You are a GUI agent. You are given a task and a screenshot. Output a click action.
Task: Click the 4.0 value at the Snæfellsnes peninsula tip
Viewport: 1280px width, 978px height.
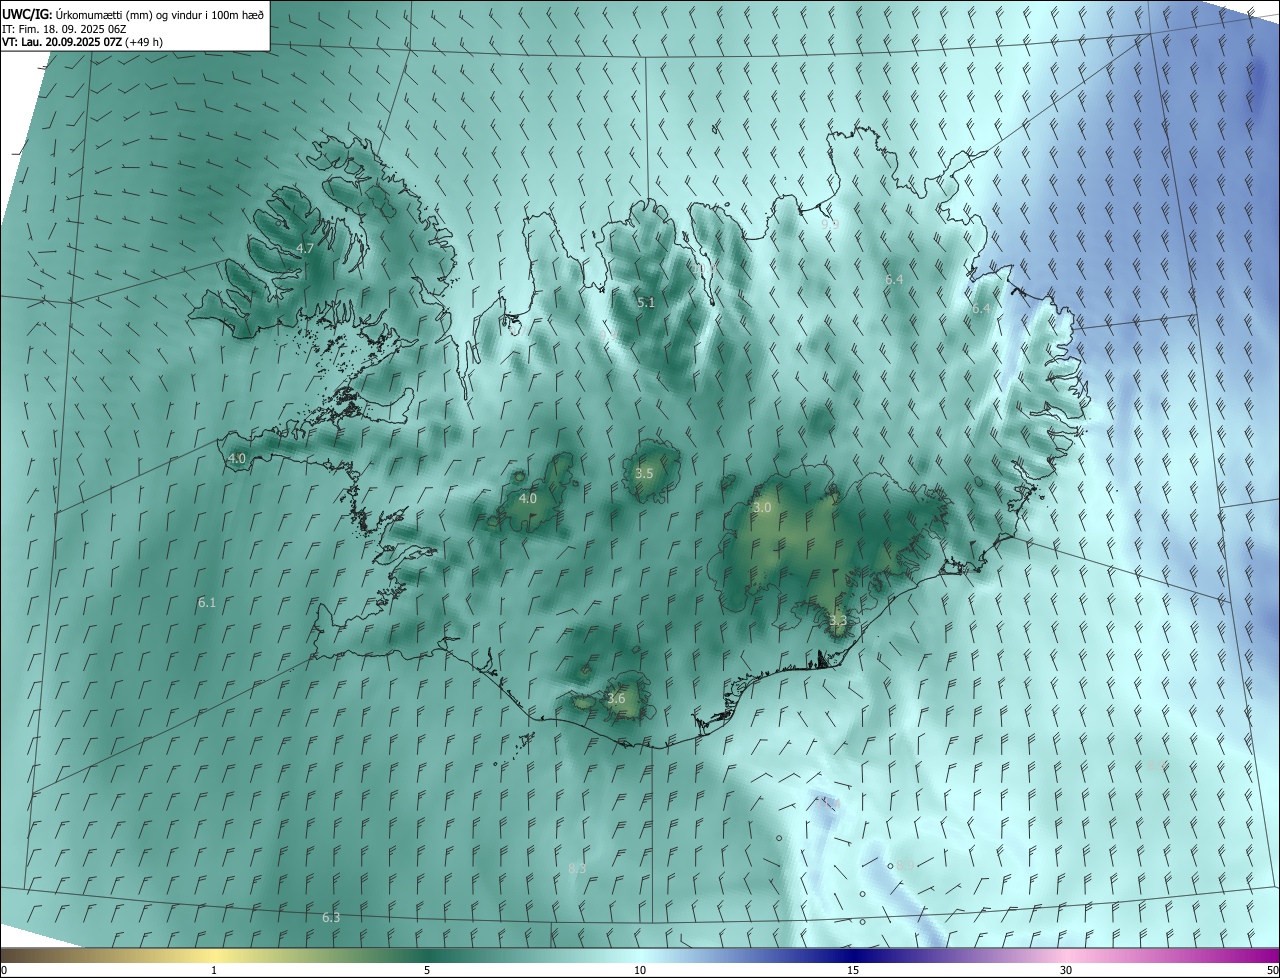tap(237, 458)
